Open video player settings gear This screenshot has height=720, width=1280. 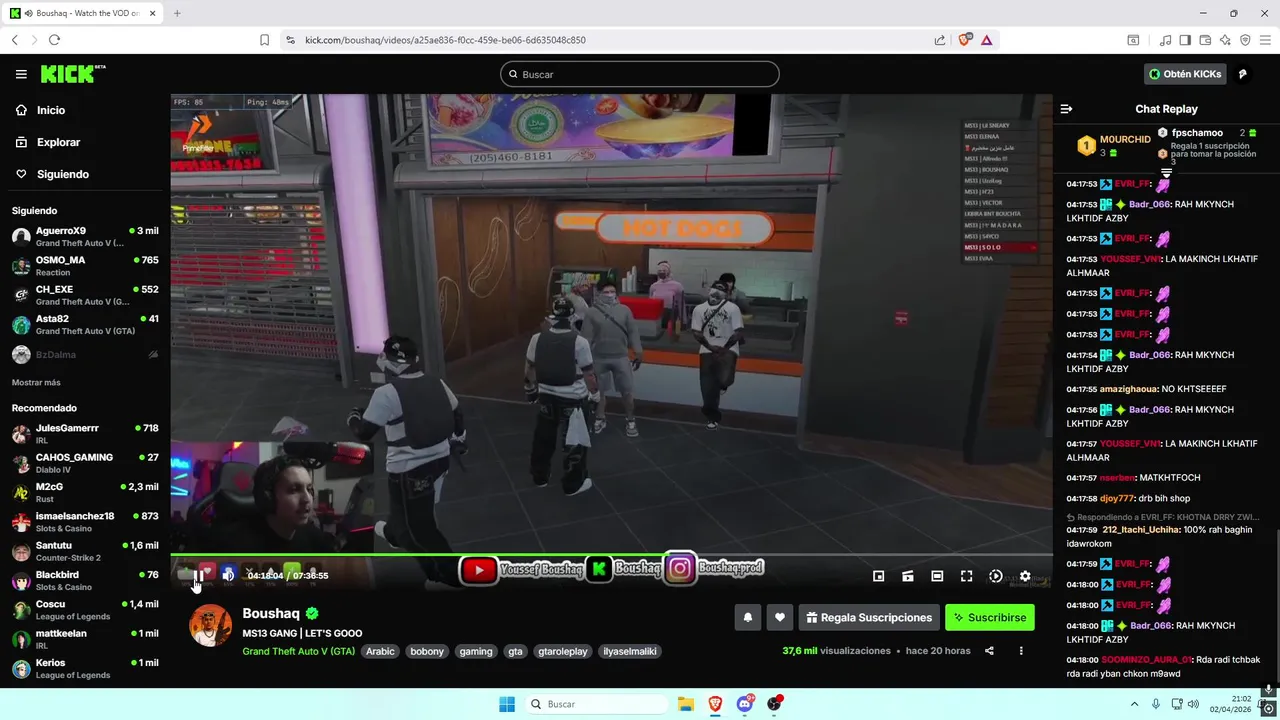1025,576
